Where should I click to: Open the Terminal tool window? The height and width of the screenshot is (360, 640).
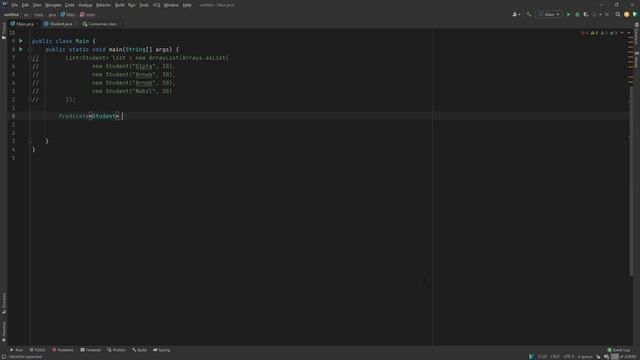[91, 350]
